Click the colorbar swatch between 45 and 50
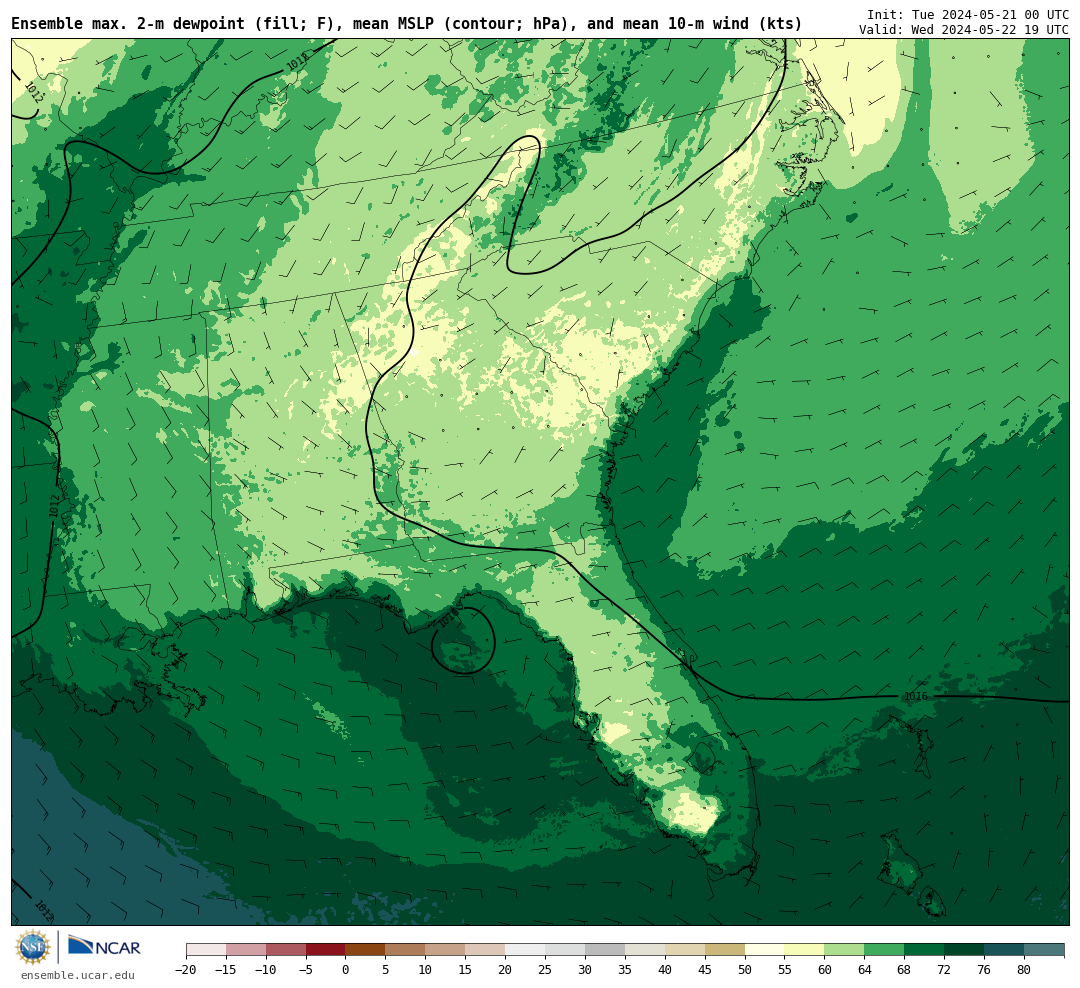 [725, 949]
